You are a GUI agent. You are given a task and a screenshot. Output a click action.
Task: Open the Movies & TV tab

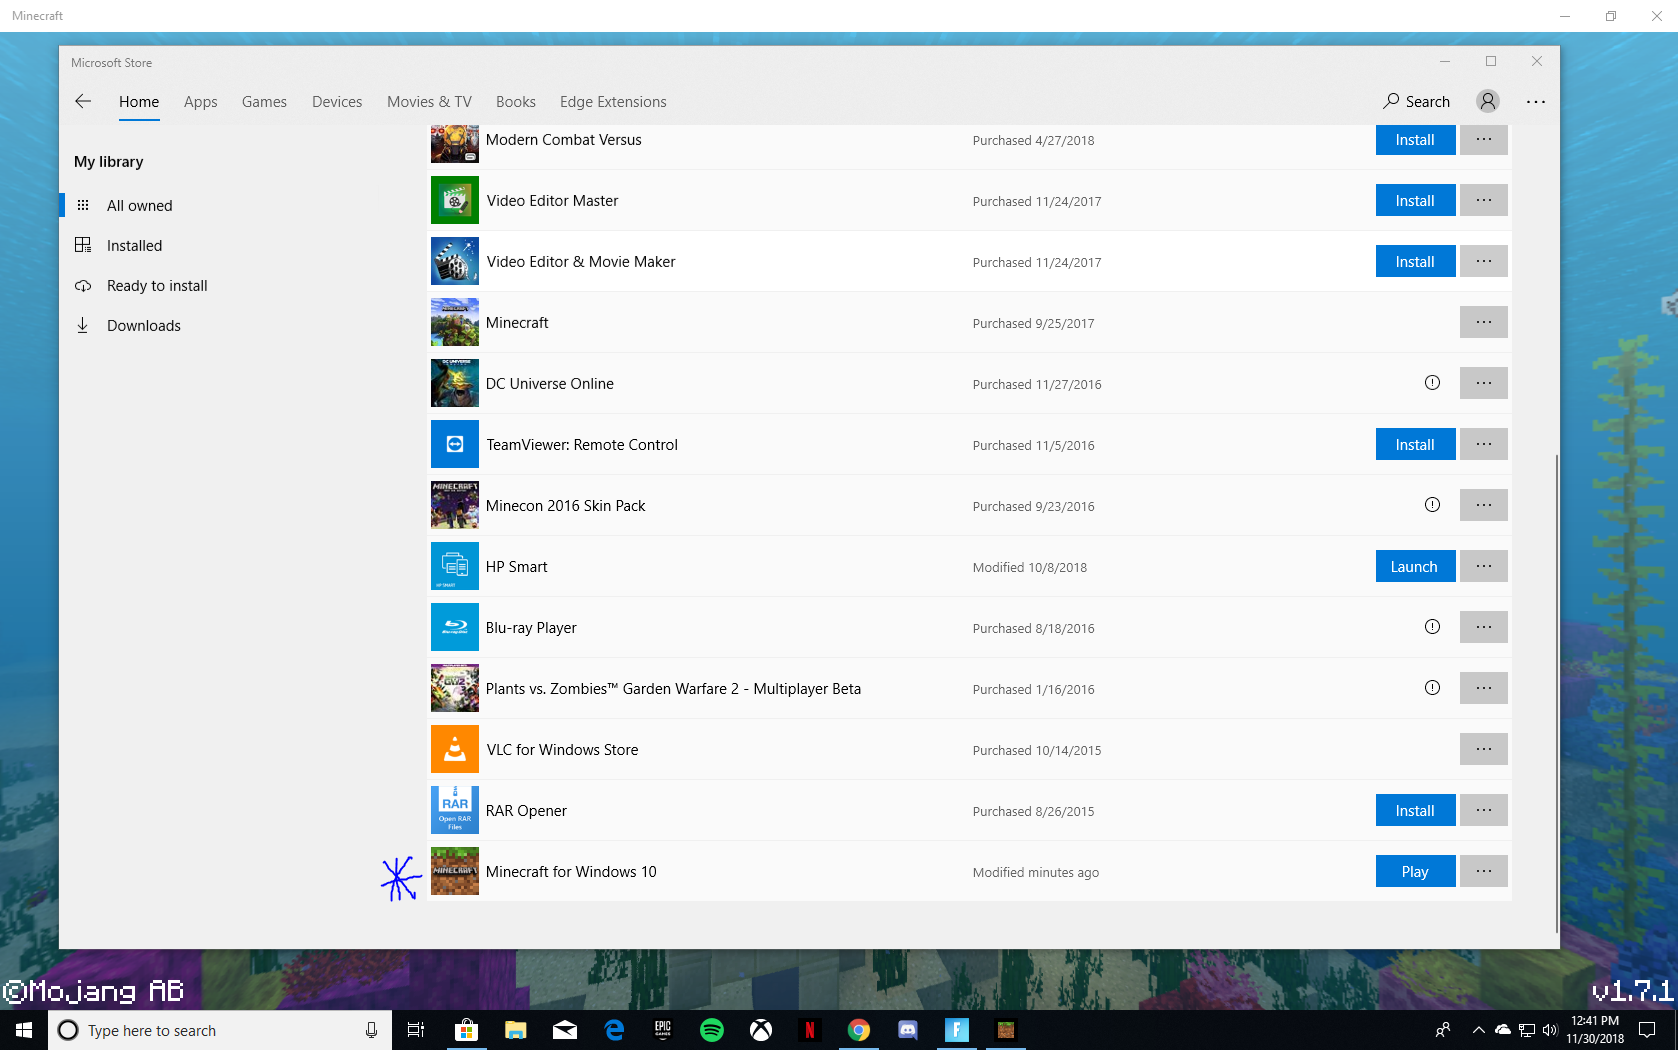point(429,102)
